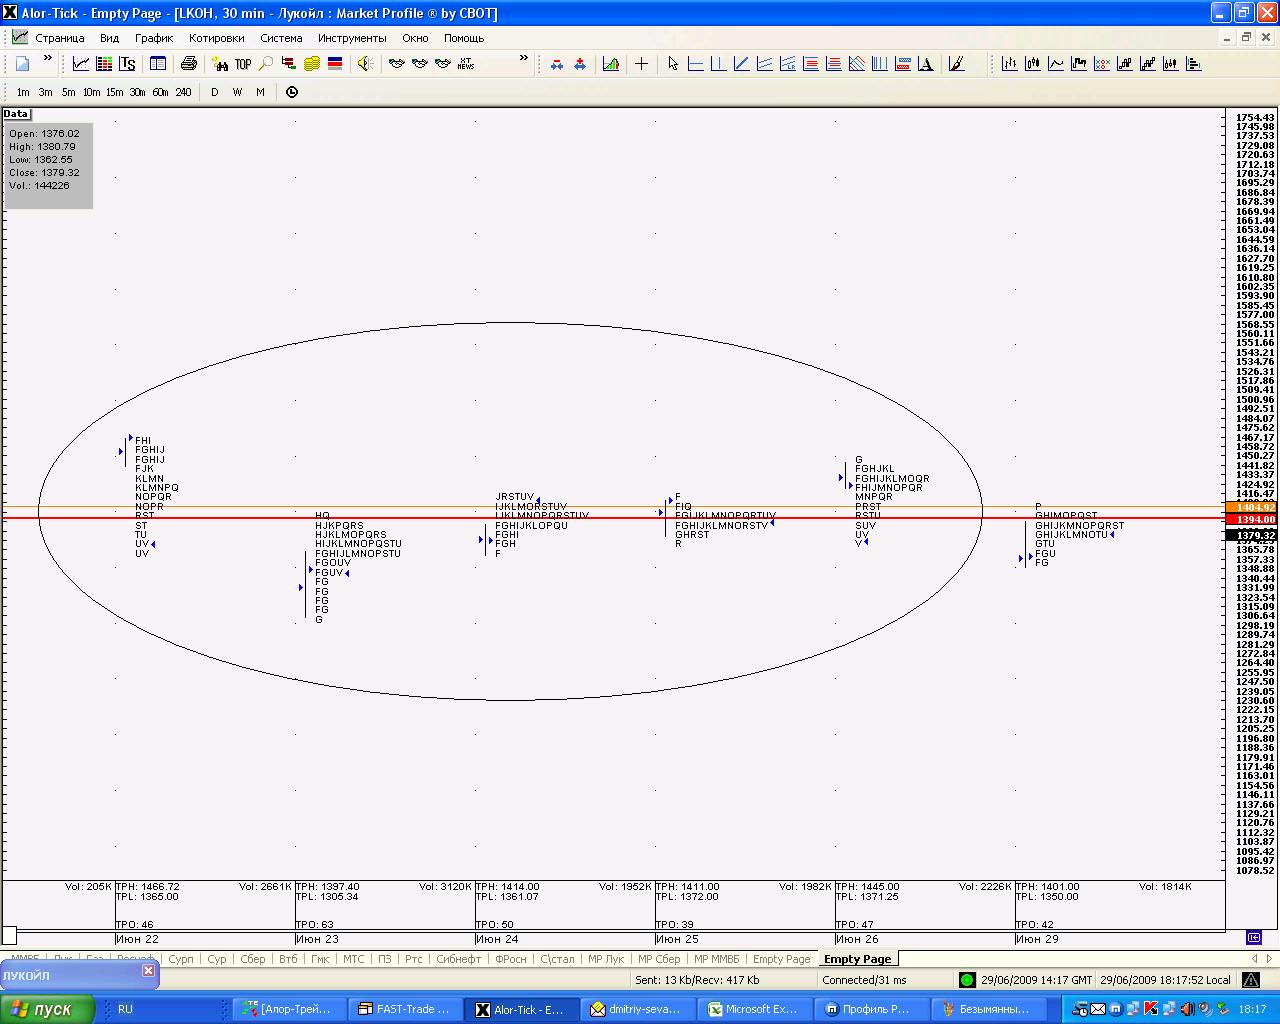The width and height of the screenshot is (1280, 1024).
Task: Switch to the Сибнефт page tab
Action: click(458, 959)
